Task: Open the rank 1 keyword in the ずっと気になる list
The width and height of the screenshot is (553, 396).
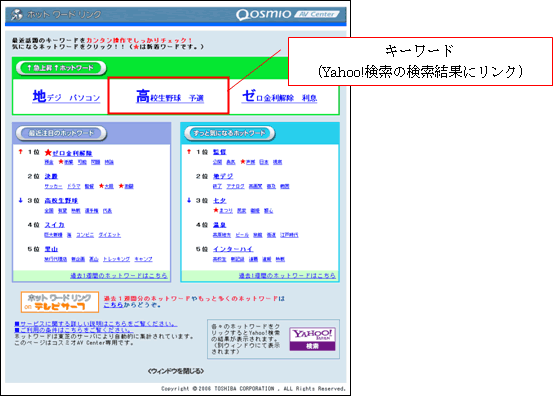Action: pos(219,152)
